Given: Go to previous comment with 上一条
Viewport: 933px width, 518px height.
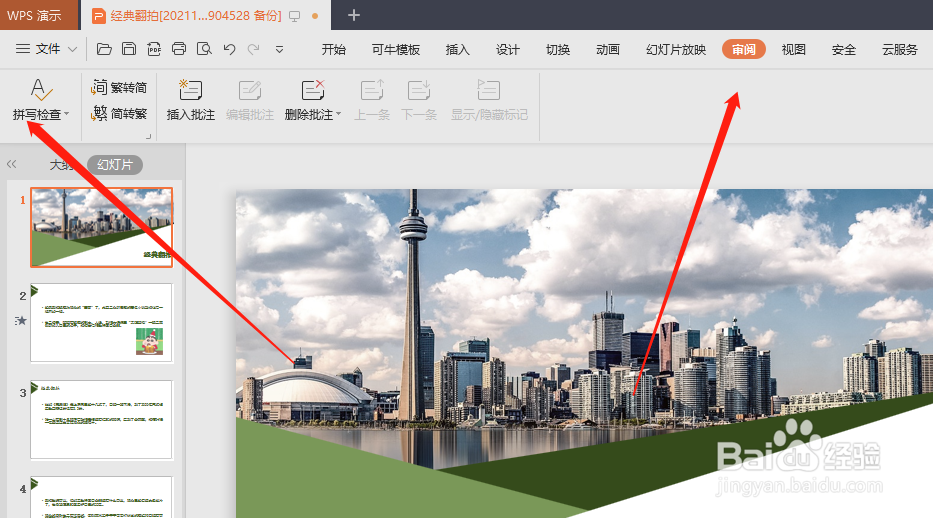Looking at the screenshot, I should pyautogui.click(x=372, y=100).
